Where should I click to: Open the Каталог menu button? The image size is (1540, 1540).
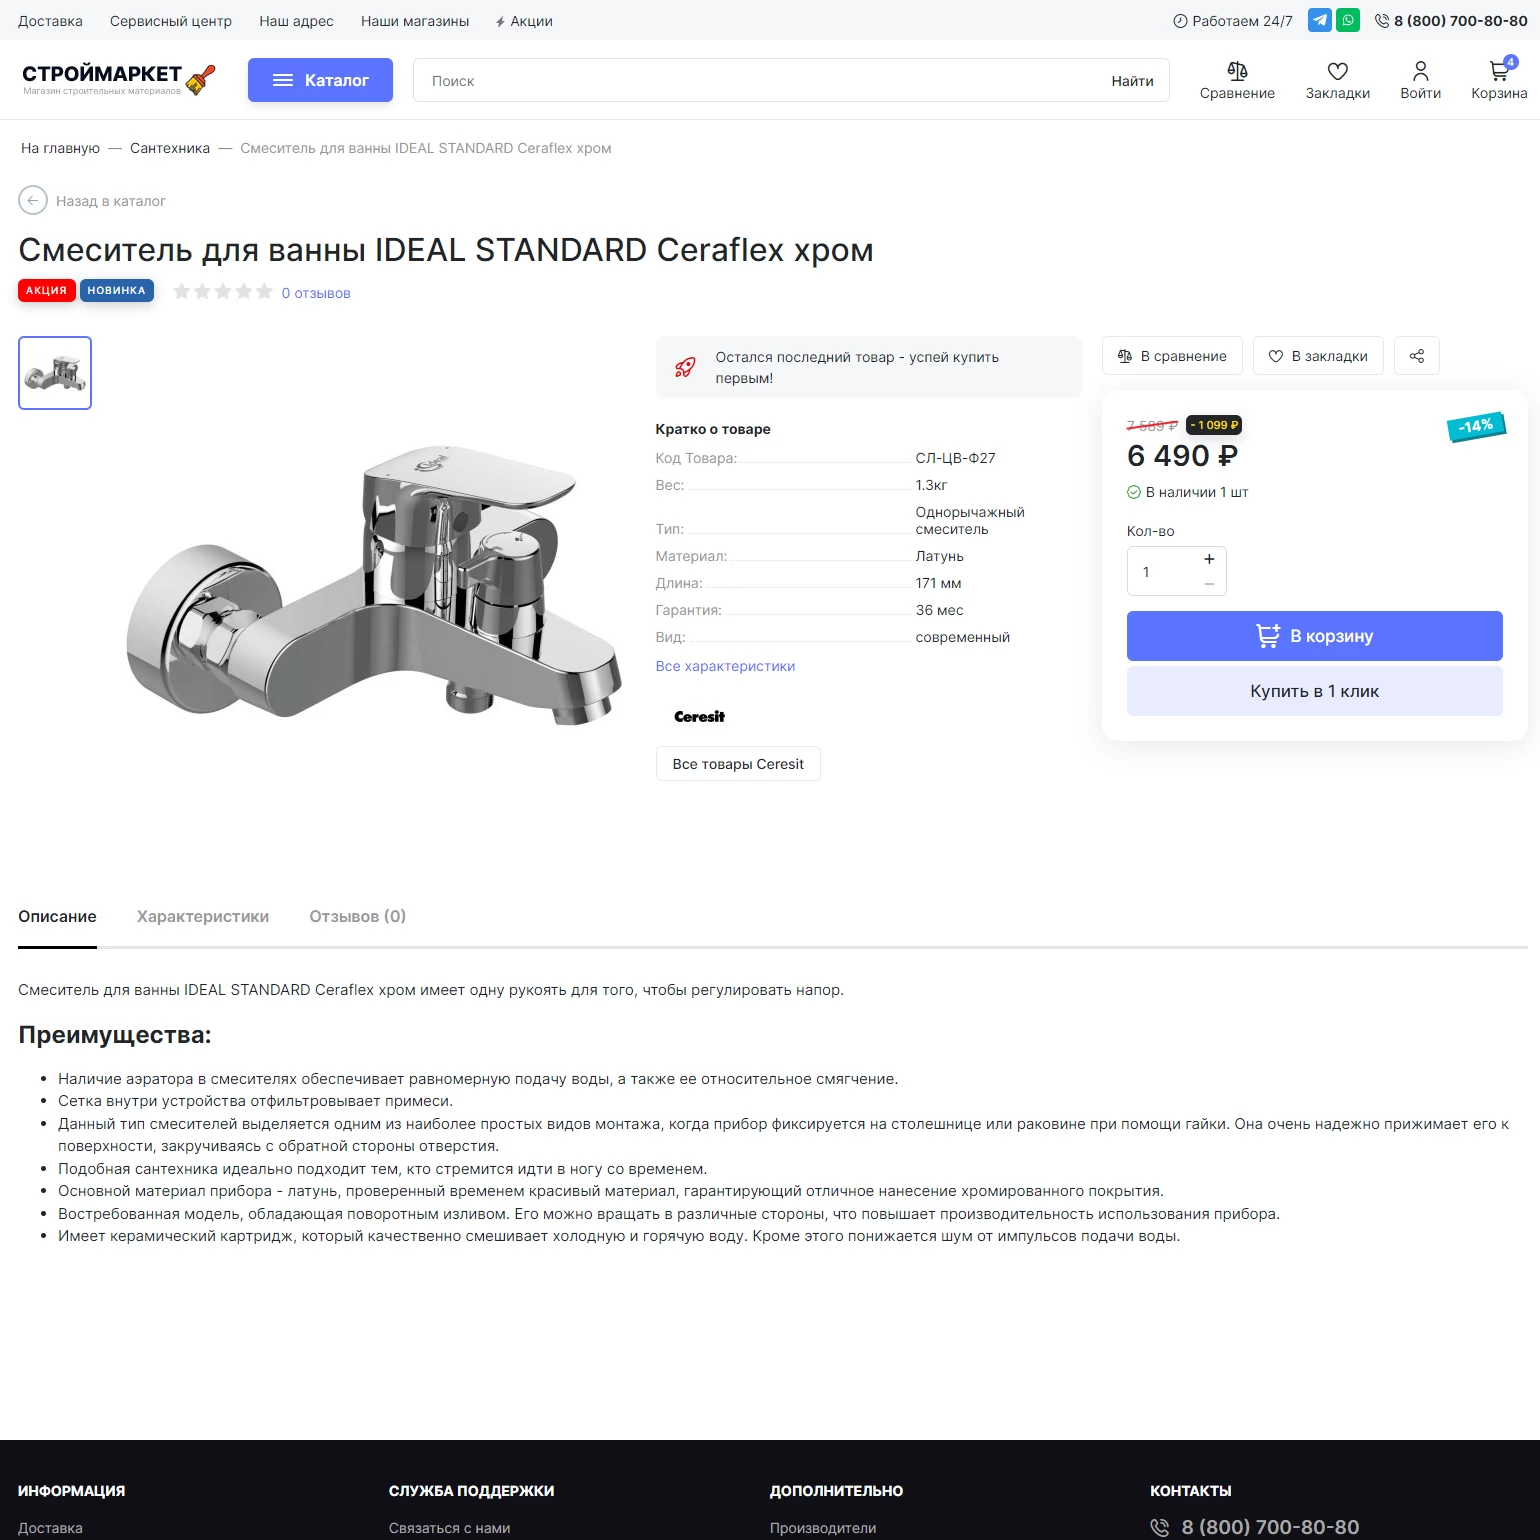(320, 80)
